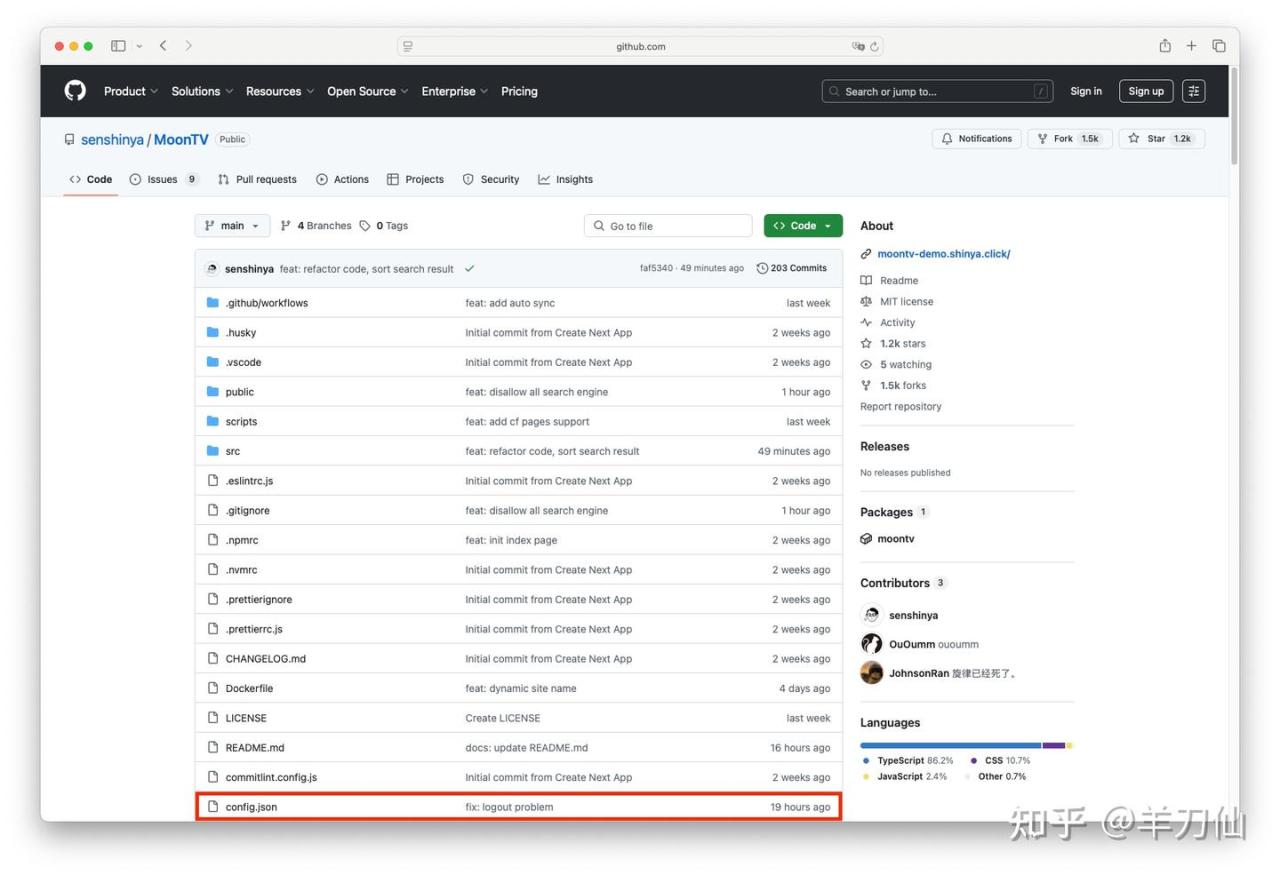Open JohnsonRan contributor avatar

point(872,673)
